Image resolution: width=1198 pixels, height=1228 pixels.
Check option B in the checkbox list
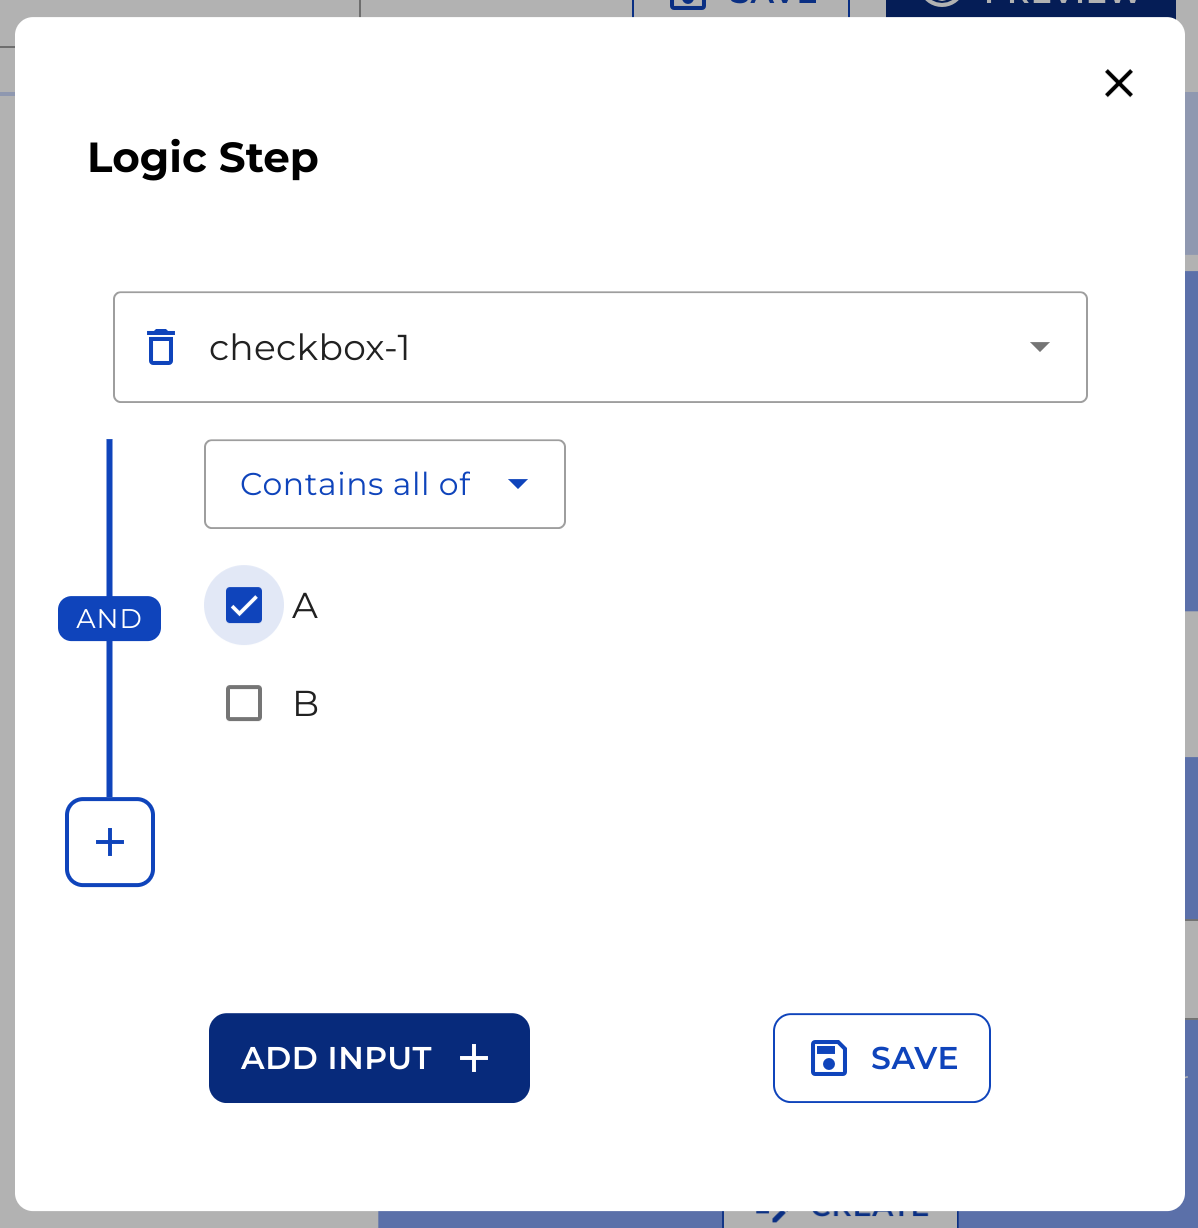click(243, 703)
